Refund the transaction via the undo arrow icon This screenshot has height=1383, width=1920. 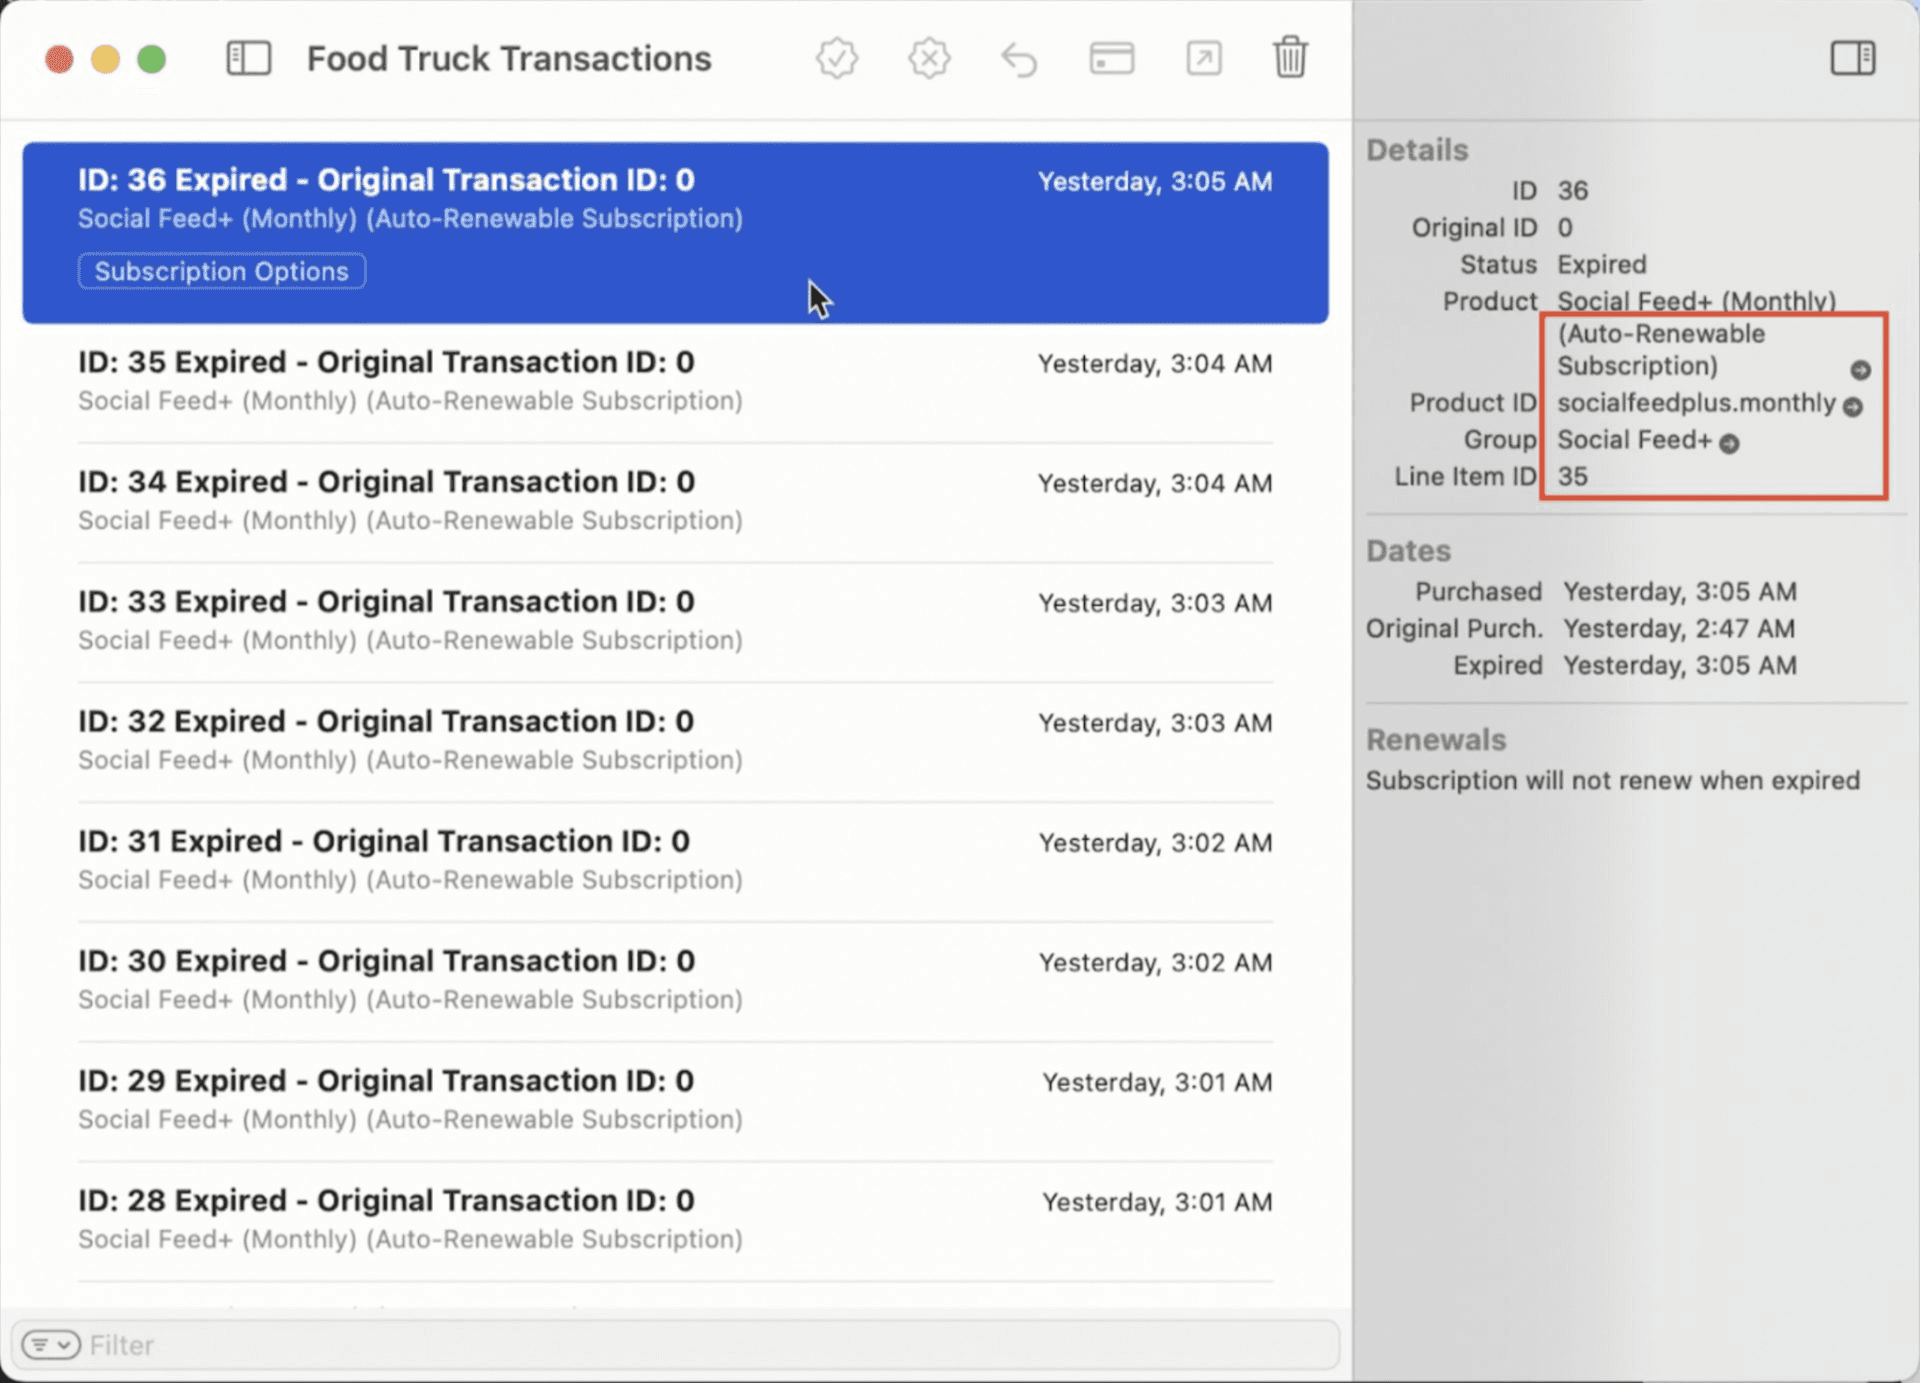pyautogui.click(x=1019, y=58)
